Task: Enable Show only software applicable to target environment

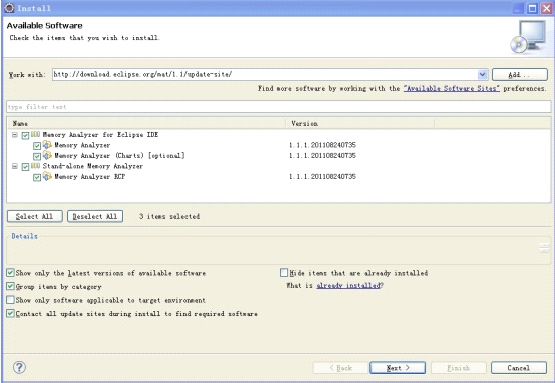Action: click(10, 300)
